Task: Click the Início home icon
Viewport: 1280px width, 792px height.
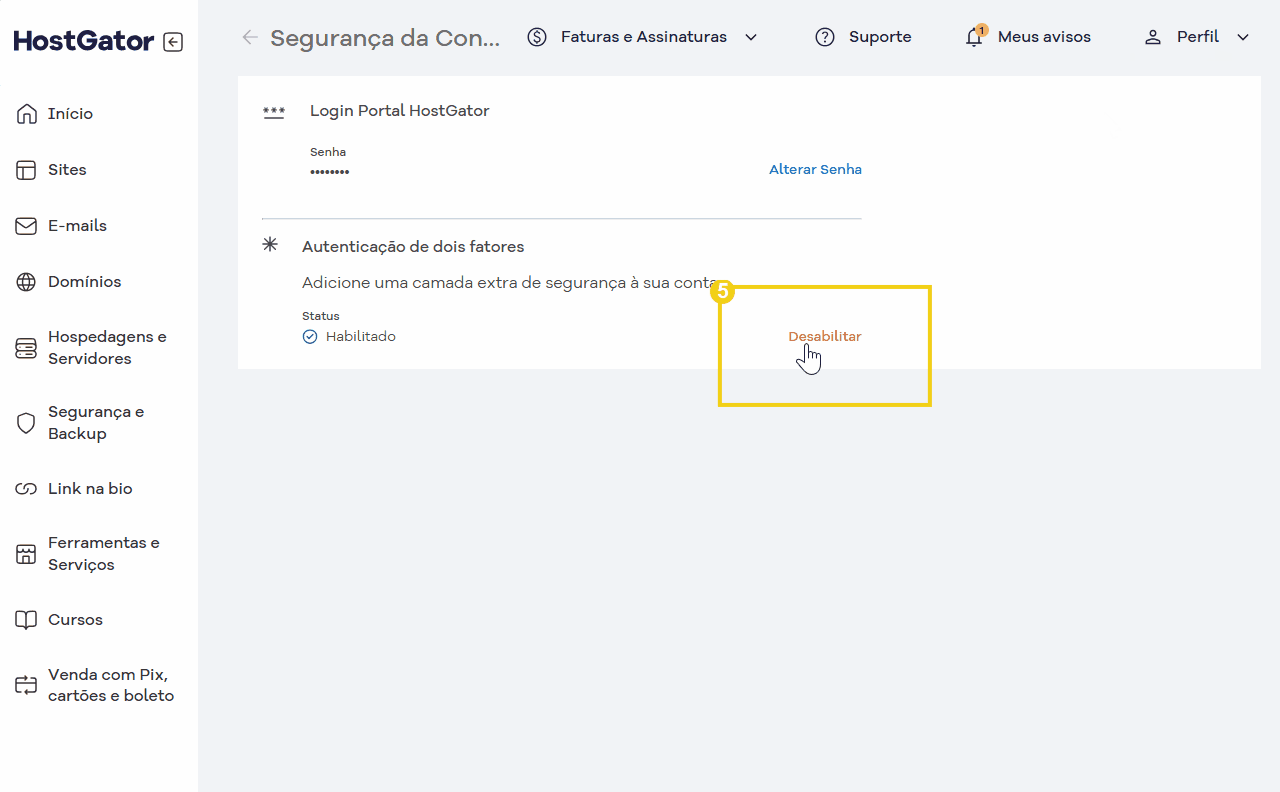Action: coord(26,114)
